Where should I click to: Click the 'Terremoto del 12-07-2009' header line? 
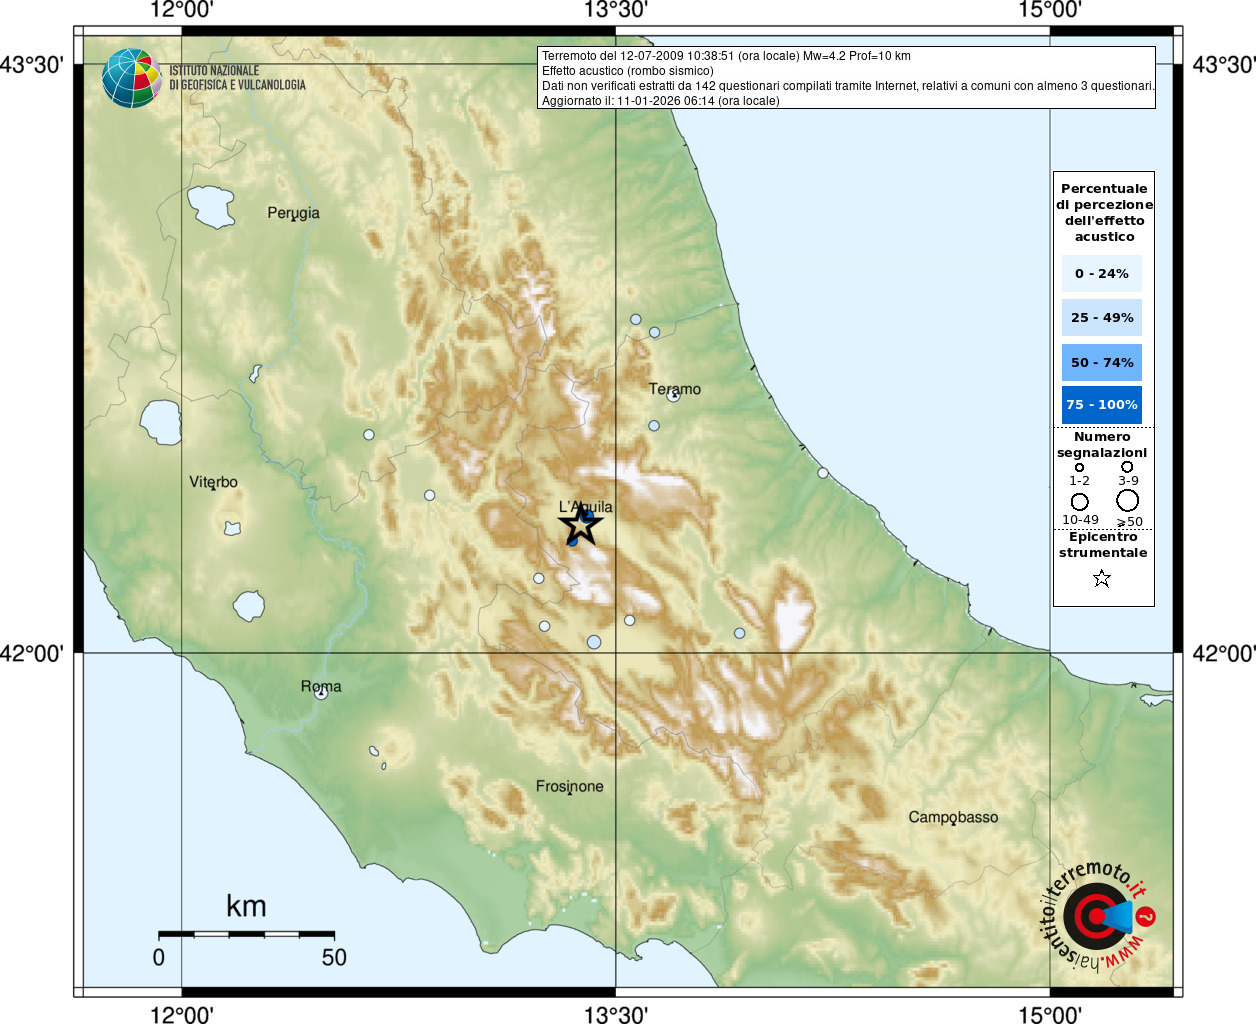pyautogui.click(x=726, y=56)
